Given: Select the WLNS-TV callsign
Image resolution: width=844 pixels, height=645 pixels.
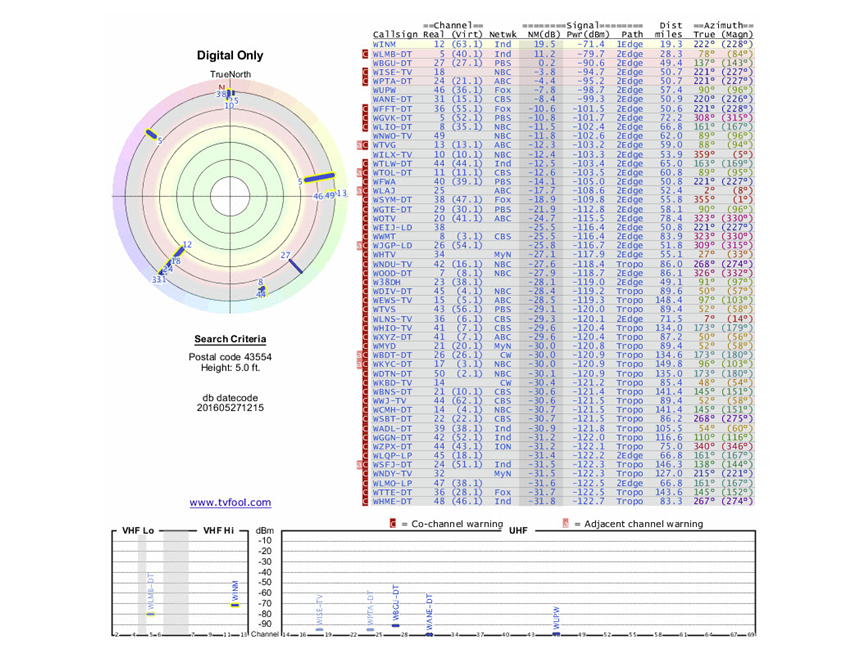Looking at the screenshot, I should coord(392,319).
